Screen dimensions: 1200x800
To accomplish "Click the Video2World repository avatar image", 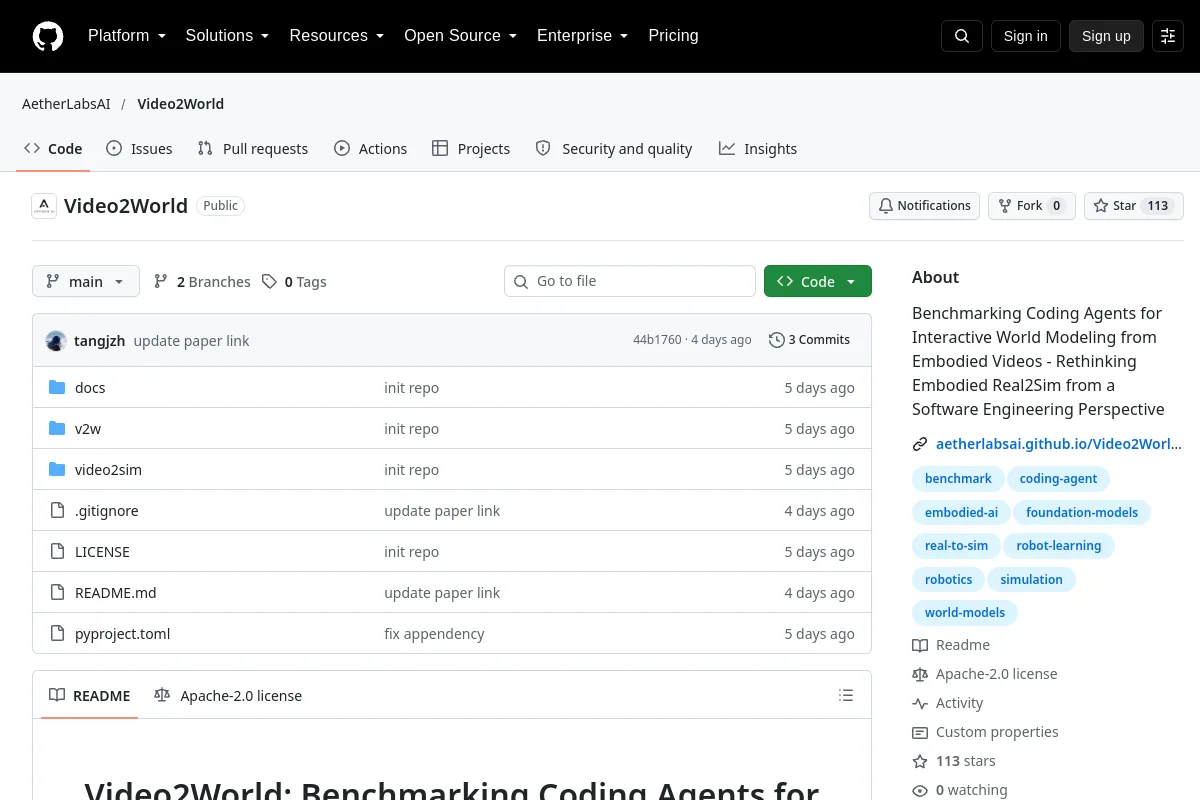I will [x=44, y=206].
